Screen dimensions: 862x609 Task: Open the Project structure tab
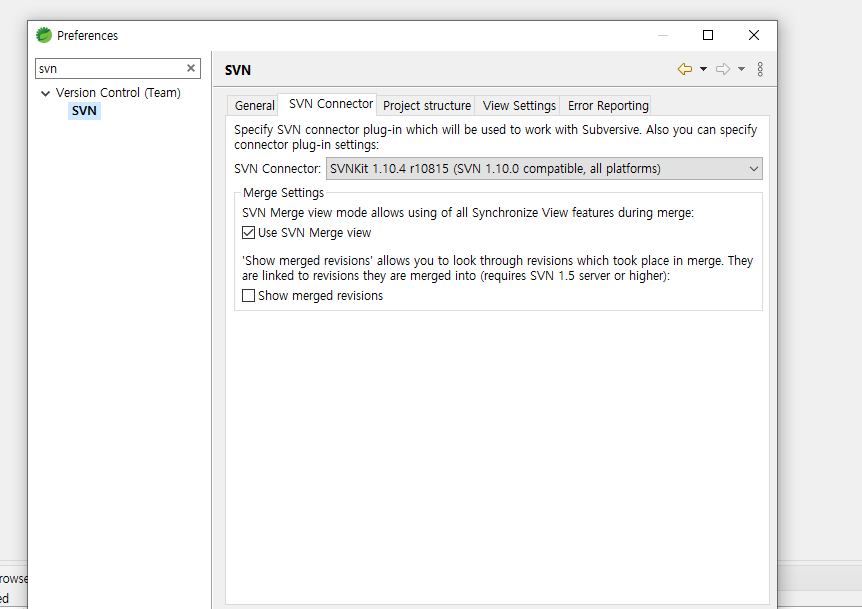click(427, 106)
